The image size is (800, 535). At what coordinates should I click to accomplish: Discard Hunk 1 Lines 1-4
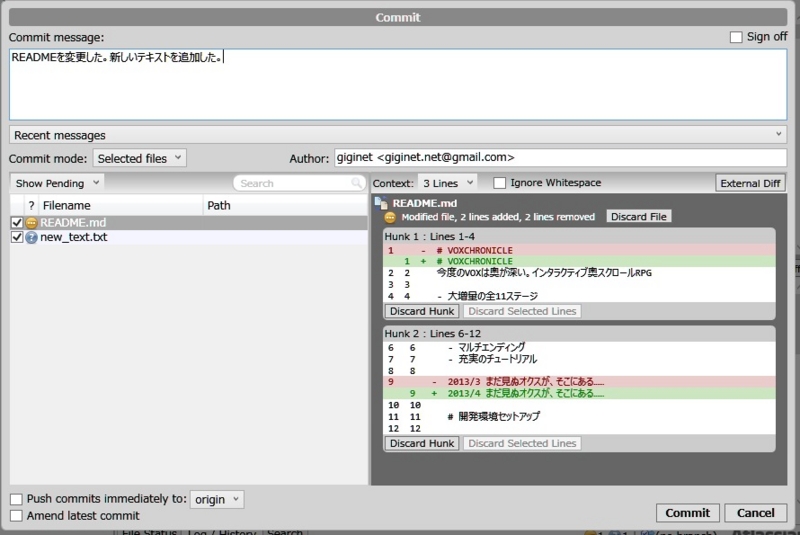pyautogui.click(x=422, y=311)
